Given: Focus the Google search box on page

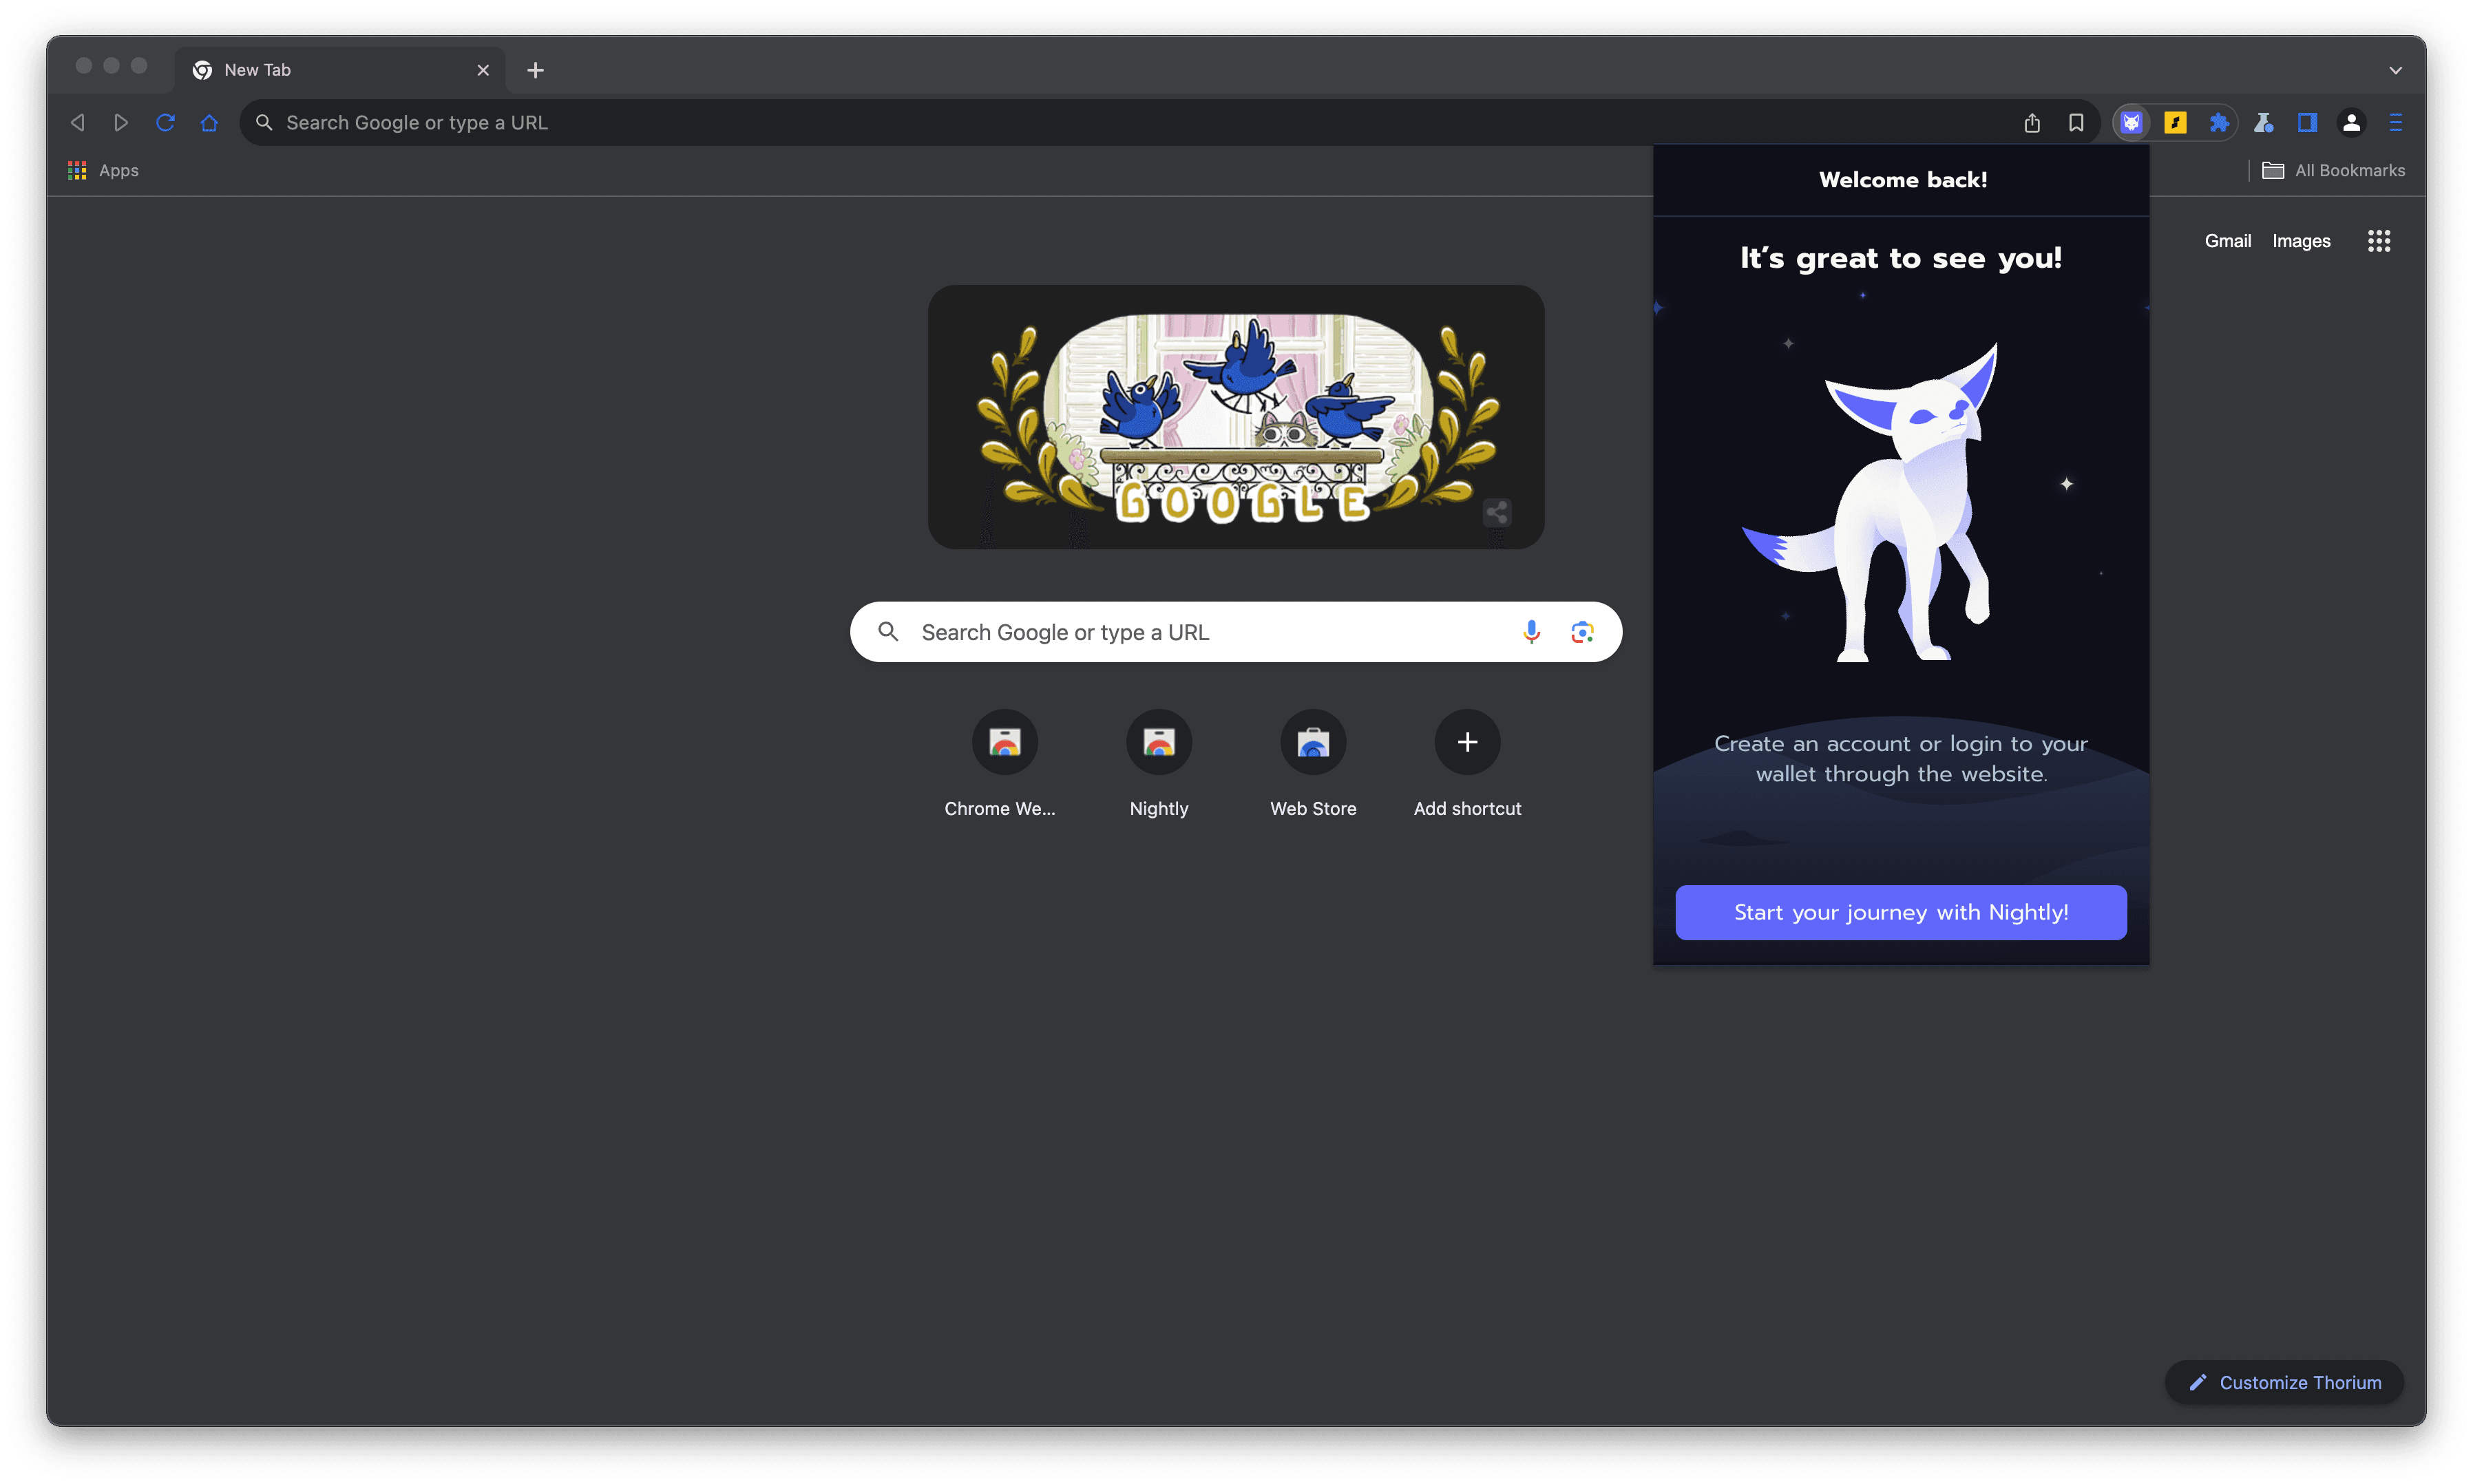Looking at the screenshot, I should tap(1236, 632).
